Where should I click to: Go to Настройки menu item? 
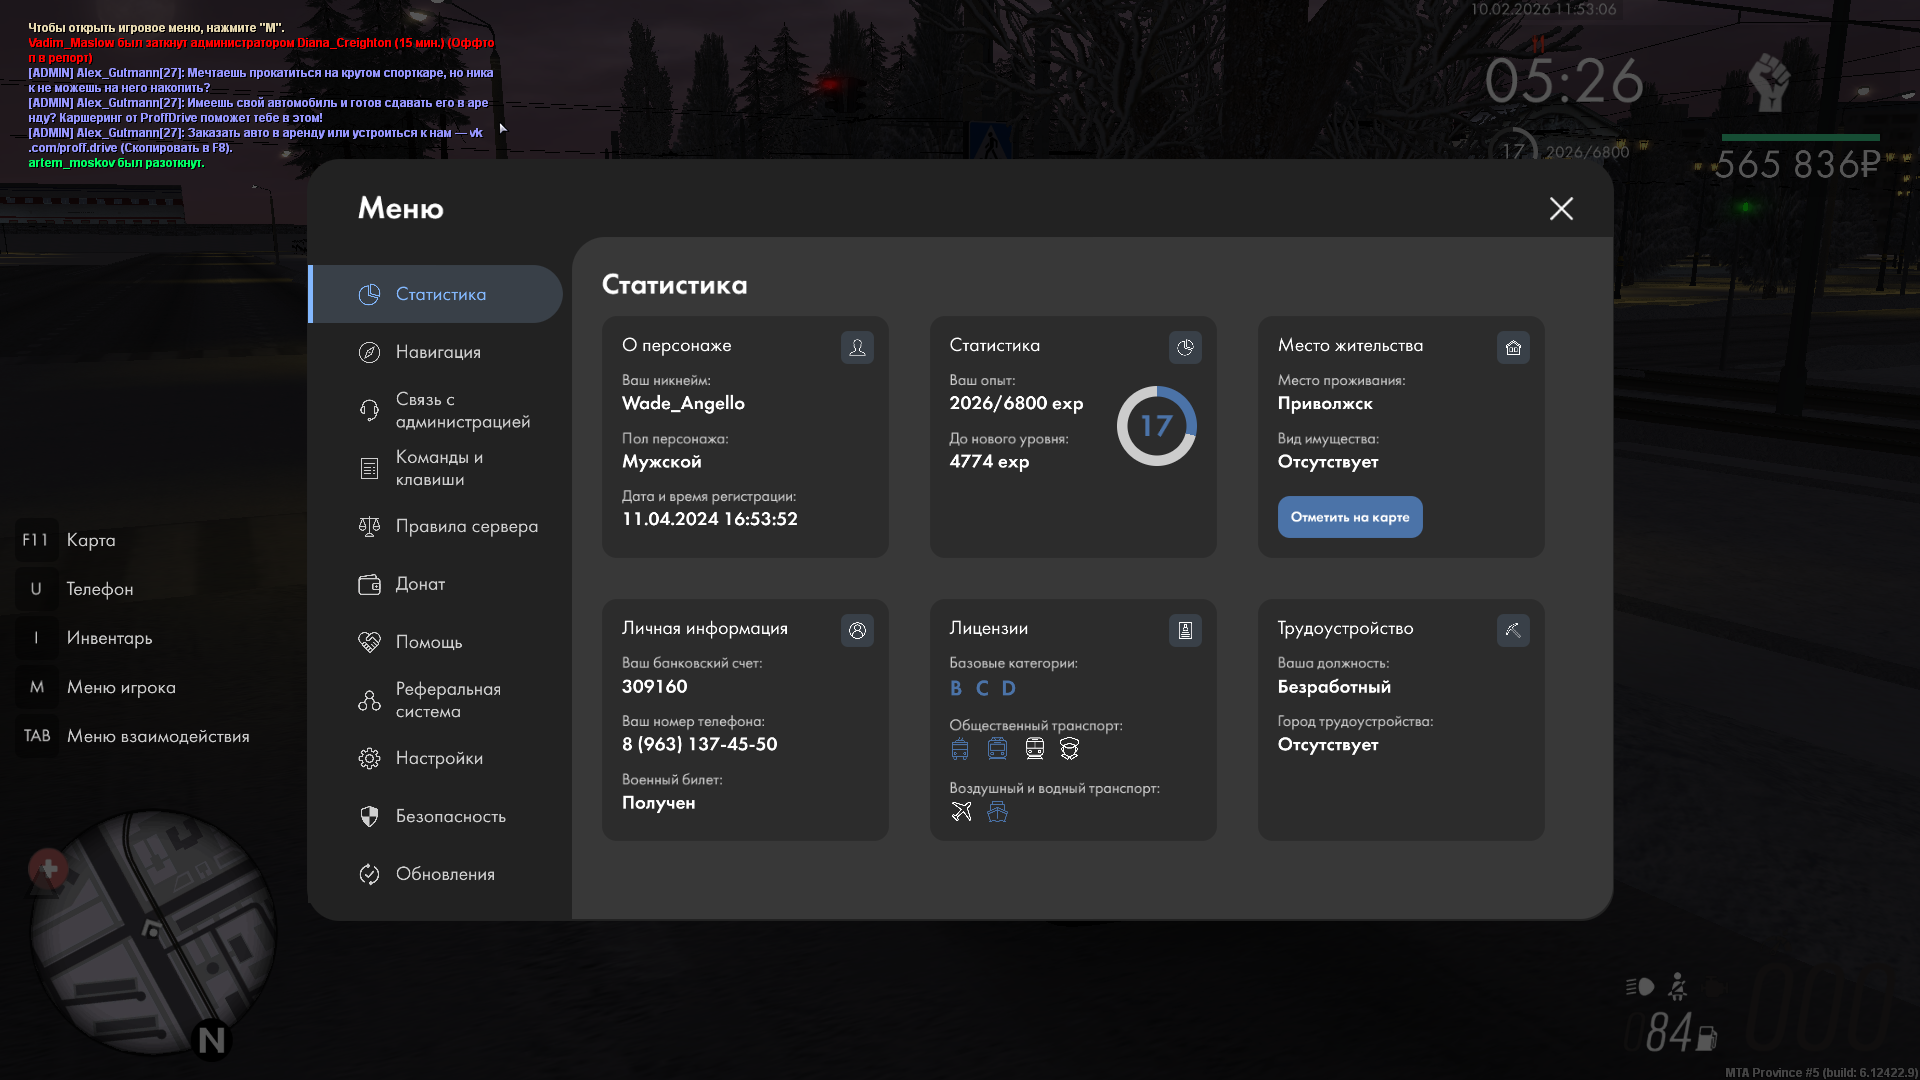pos(438,758)
